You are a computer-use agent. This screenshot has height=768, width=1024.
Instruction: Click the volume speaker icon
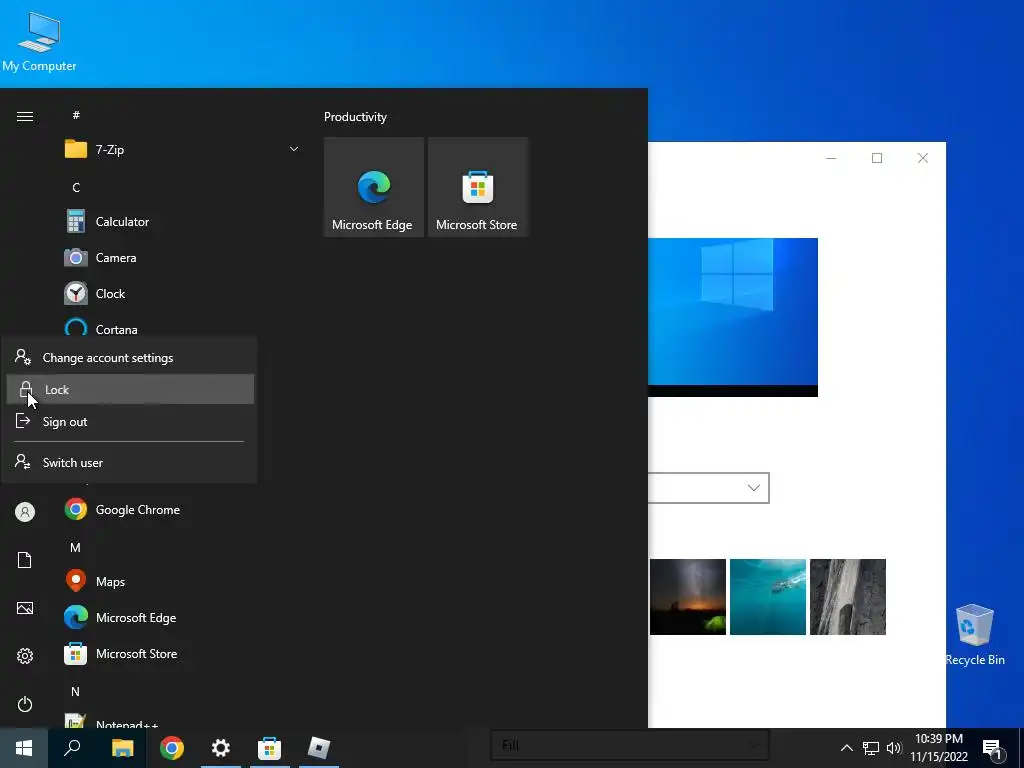[x=893, y=748]
